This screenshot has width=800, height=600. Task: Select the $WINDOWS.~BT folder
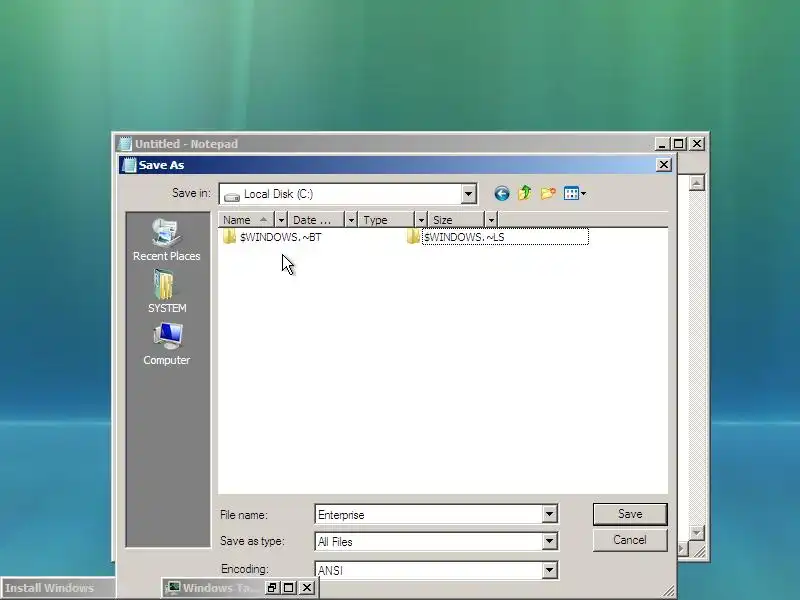272,237
